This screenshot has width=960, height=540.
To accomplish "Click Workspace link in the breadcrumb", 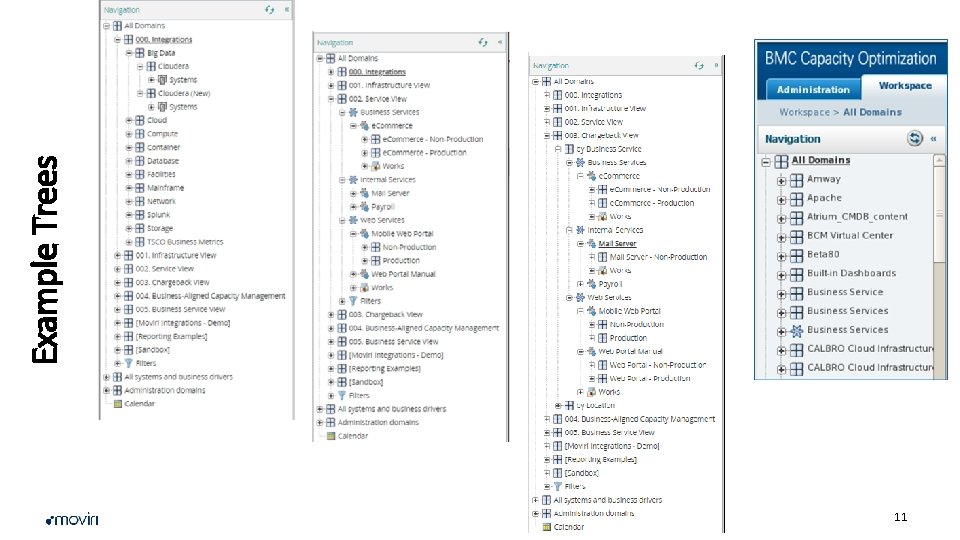I will pos(804,112).
